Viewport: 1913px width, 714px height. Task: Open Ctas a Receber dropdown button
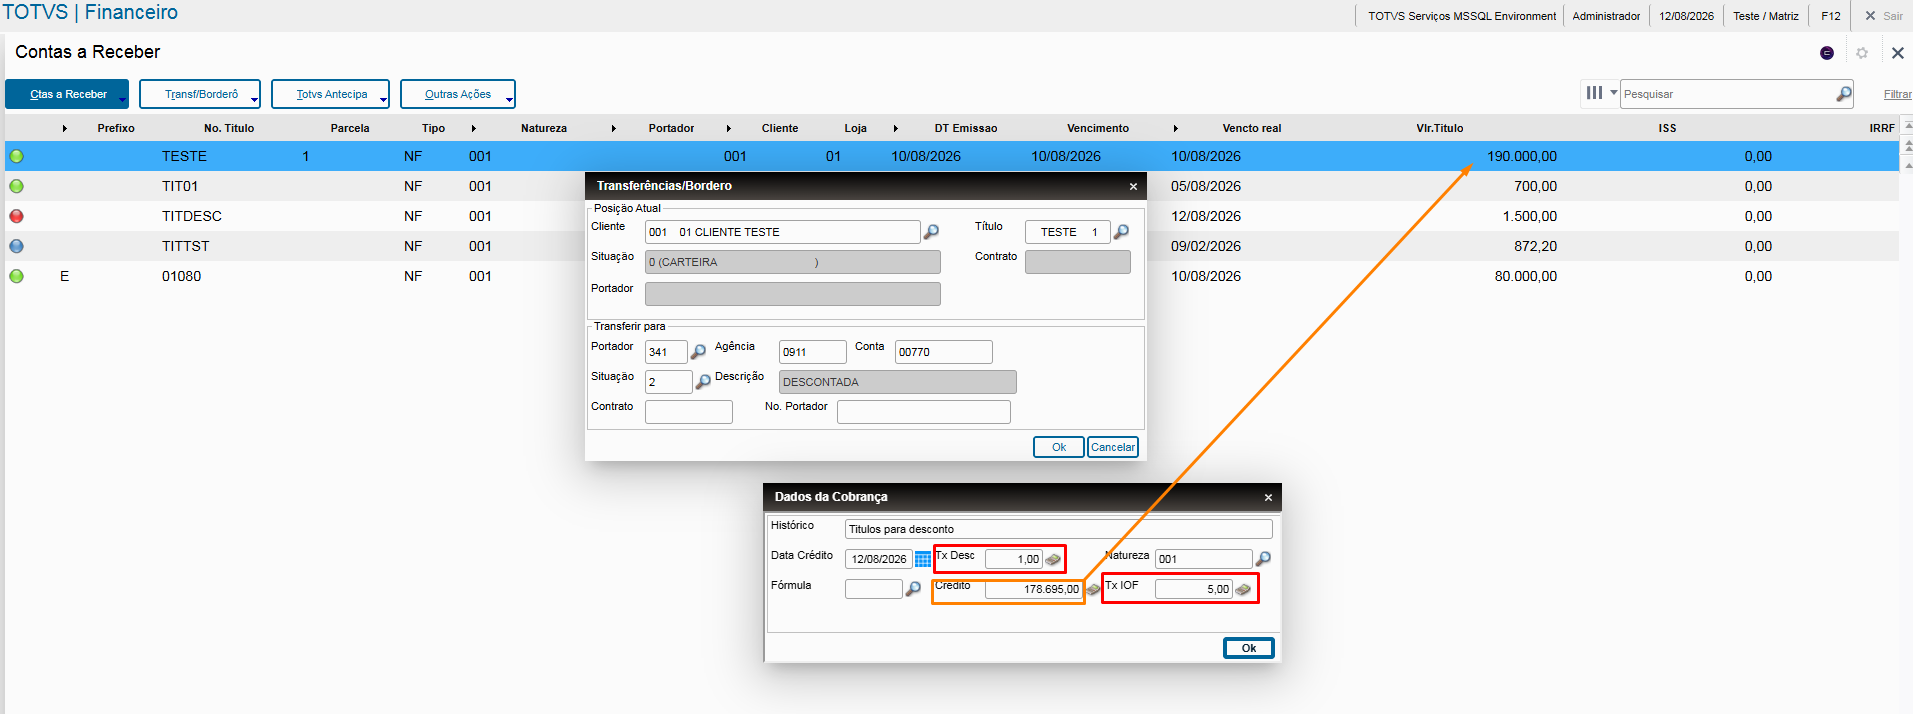[x=67, y=94]
